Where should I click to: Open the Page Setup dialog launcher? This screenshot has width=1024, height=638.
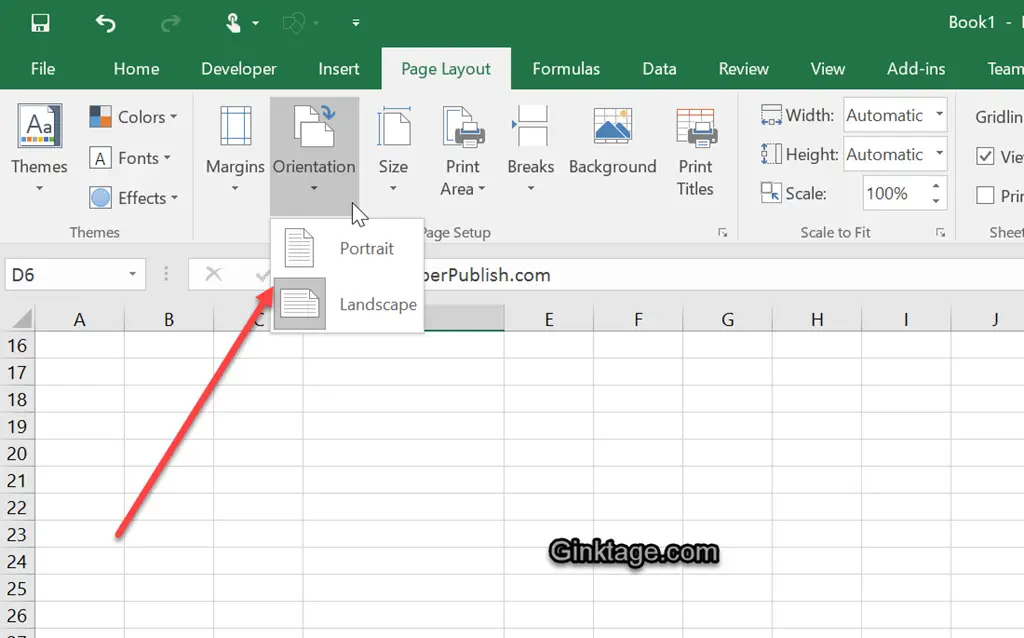[722, 232]
